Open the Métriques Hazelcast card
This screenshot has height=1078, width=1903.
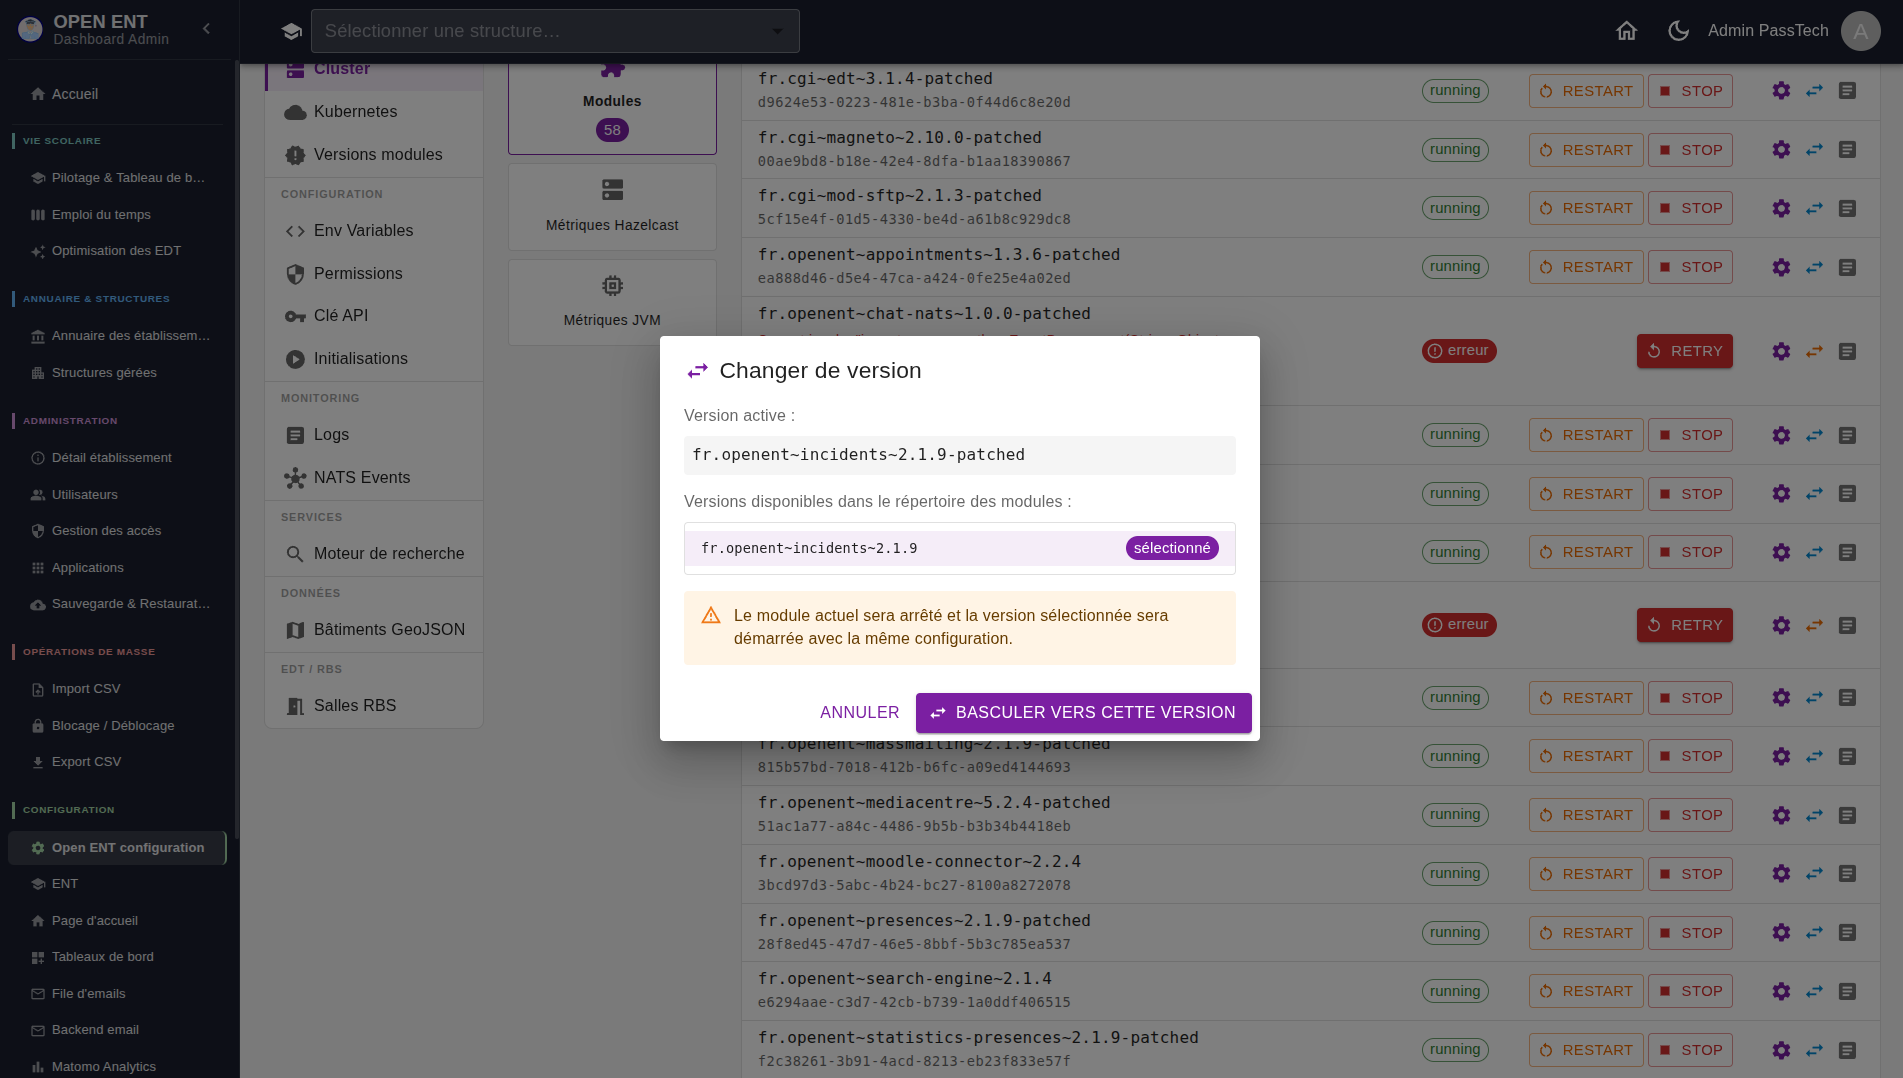(612, 207)
